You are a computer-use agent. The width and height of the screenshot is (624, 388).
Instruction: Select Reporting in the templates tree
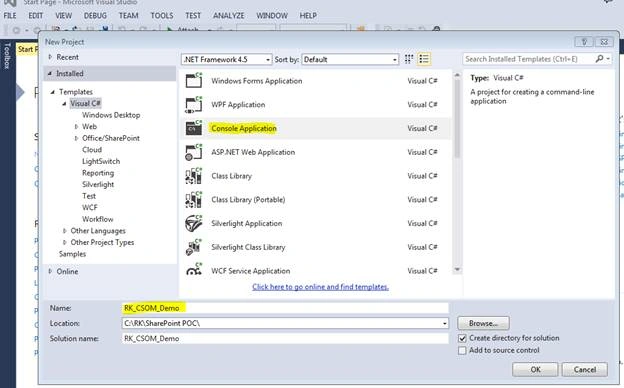coord(98,173)
